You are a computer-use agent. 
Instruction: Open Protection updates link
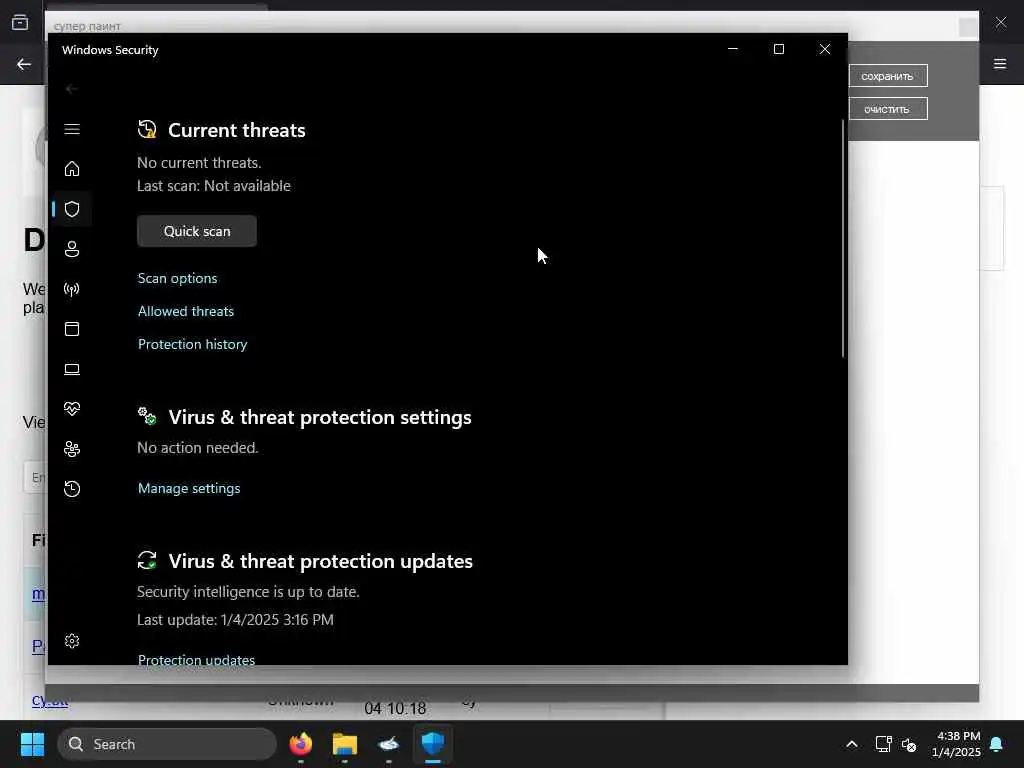(196, 660)
